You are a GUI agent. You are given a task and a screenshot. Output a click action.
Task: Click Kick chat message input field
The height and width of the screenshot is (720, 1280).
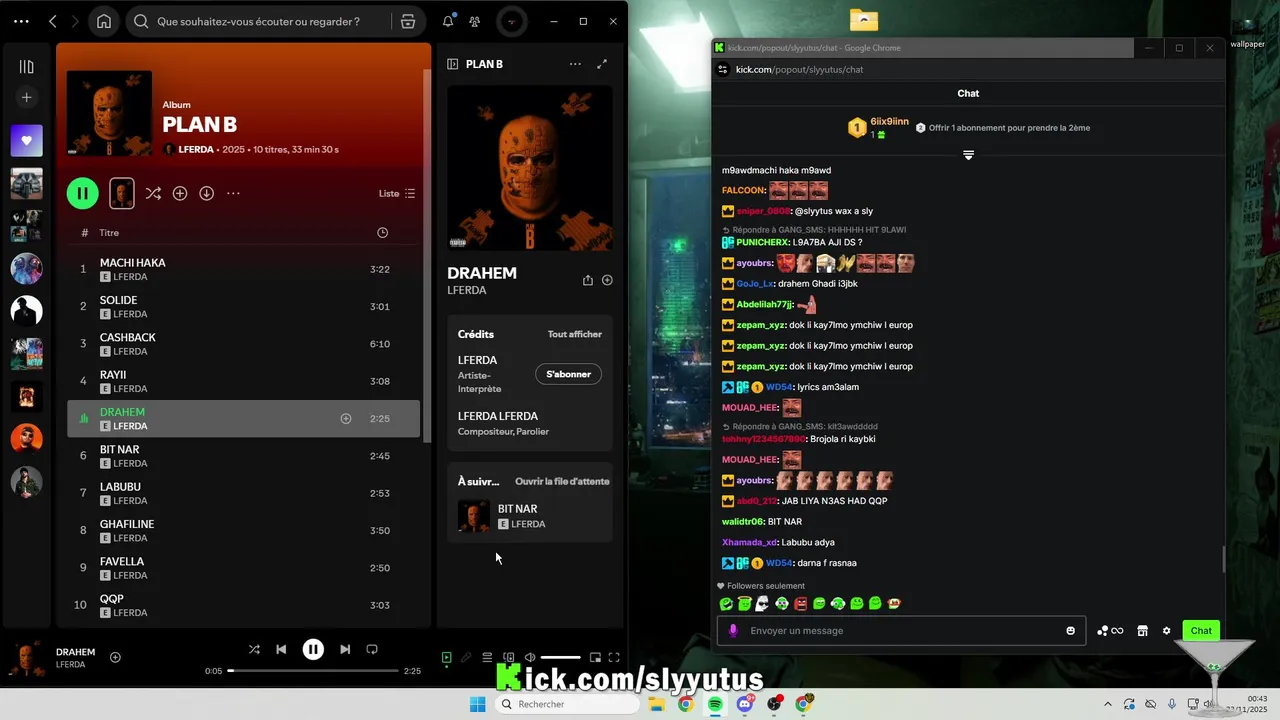(x=901, y=630)
